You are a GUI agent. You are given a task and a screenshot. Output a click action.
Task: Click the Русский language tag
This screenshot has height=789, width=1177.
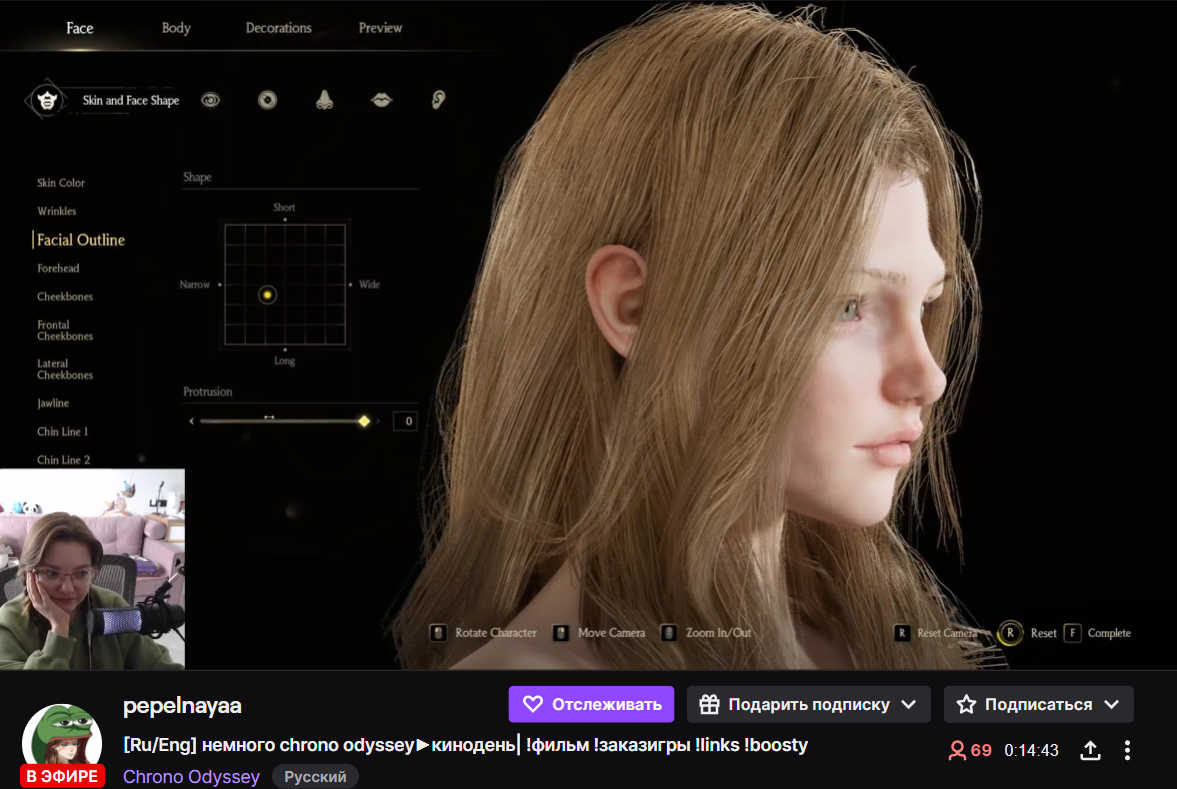pyautogui.click(x=315, y=776)
